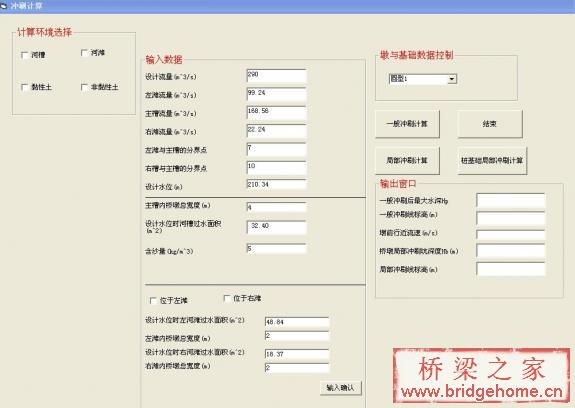Screen dimensions: 575x408
Task: Open the 墩与基础数据控制 pier type dropdown
Action: (452, 79)
